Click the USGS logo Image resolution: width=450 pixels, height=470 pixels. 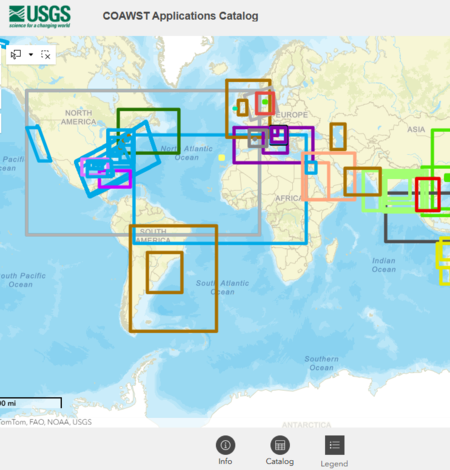40,16
